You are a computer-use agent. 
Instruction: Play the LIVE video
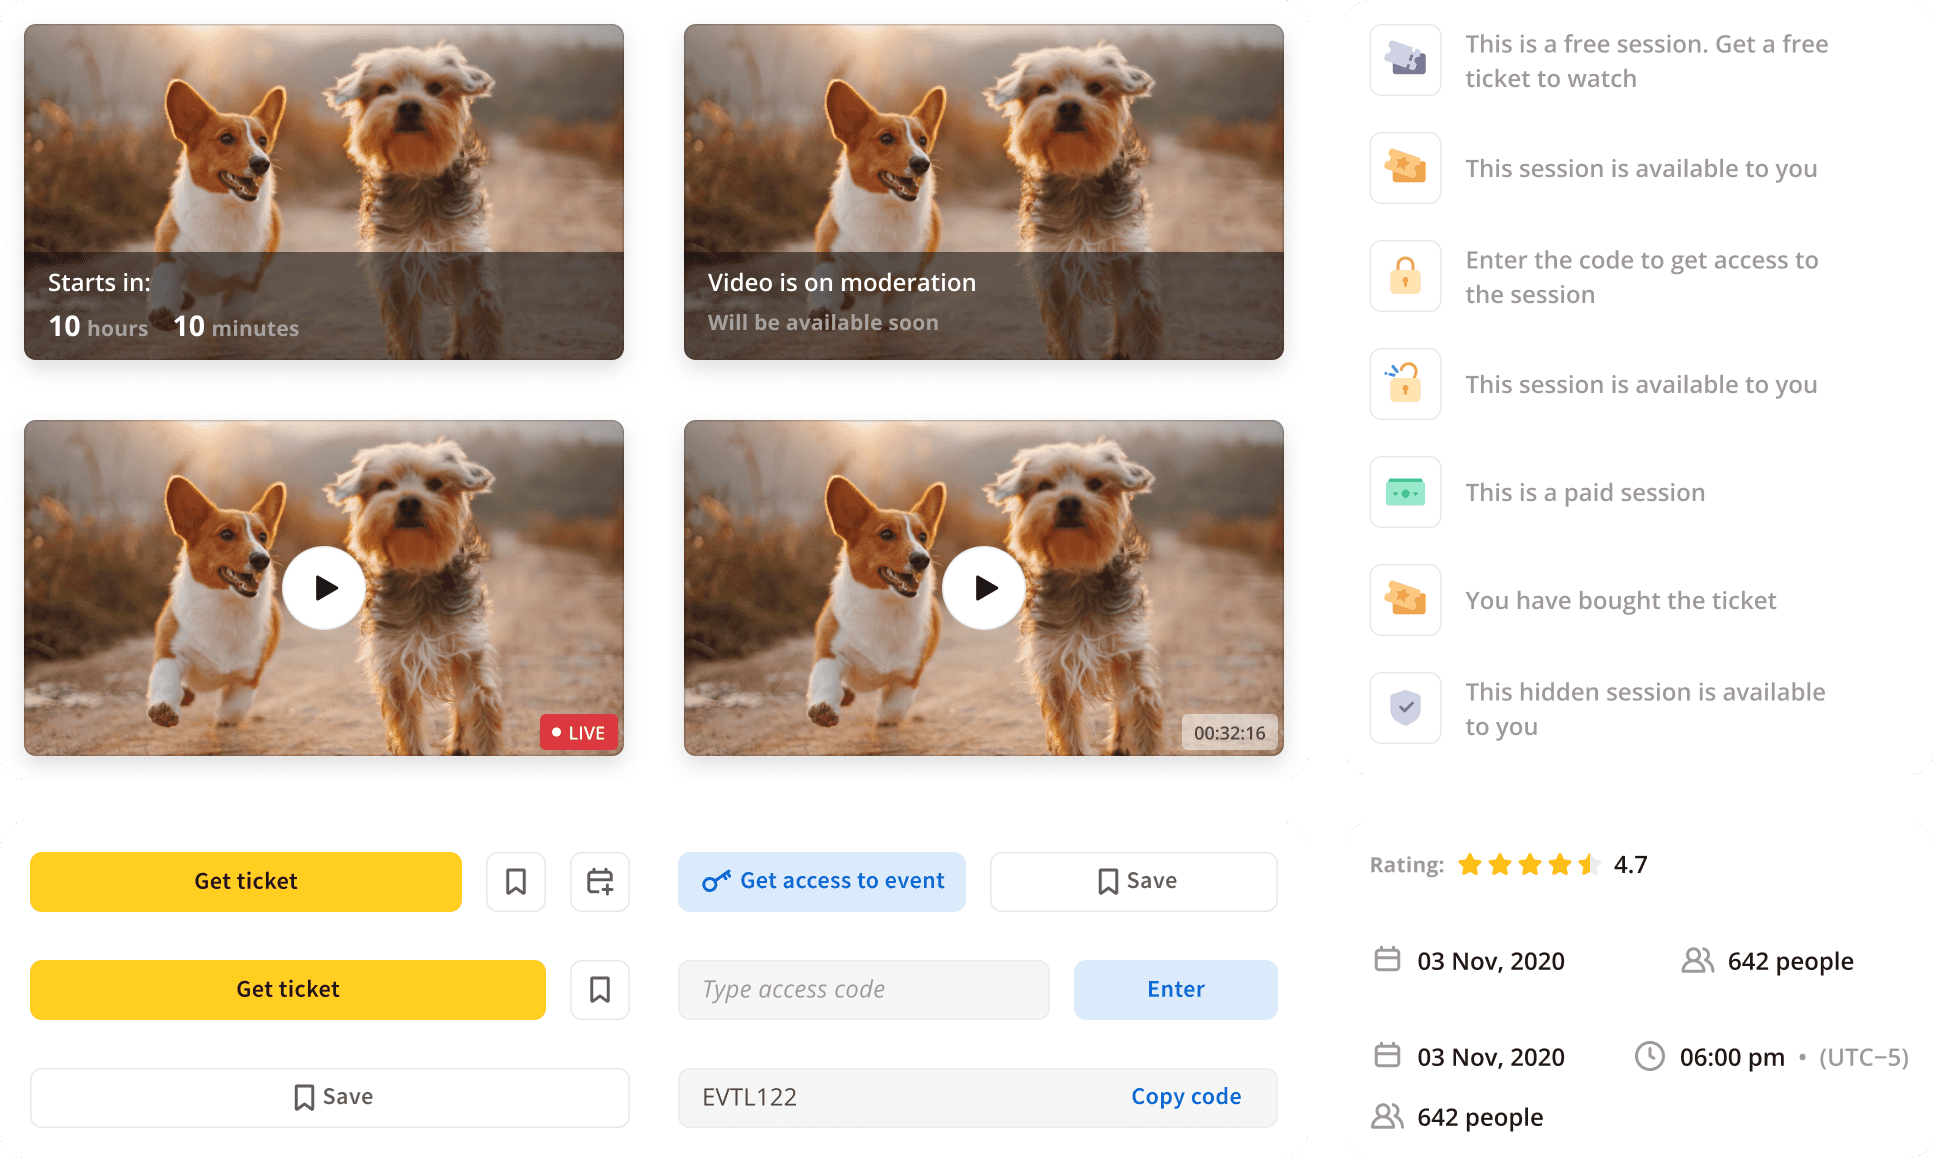click(324, 588)
